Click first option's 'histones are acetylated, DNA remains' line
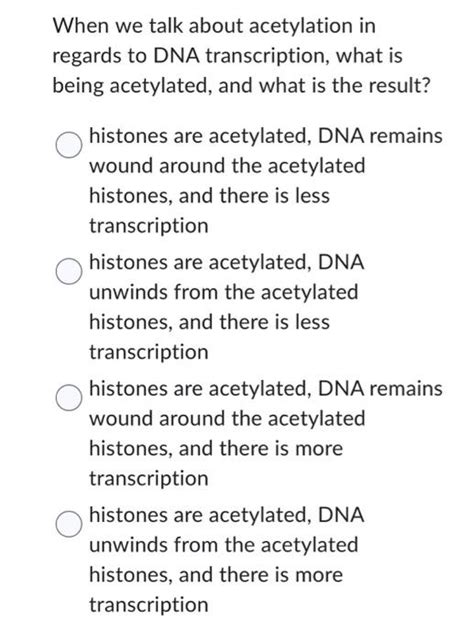Screen dimensions: 474x641 (x=266, y=136)
